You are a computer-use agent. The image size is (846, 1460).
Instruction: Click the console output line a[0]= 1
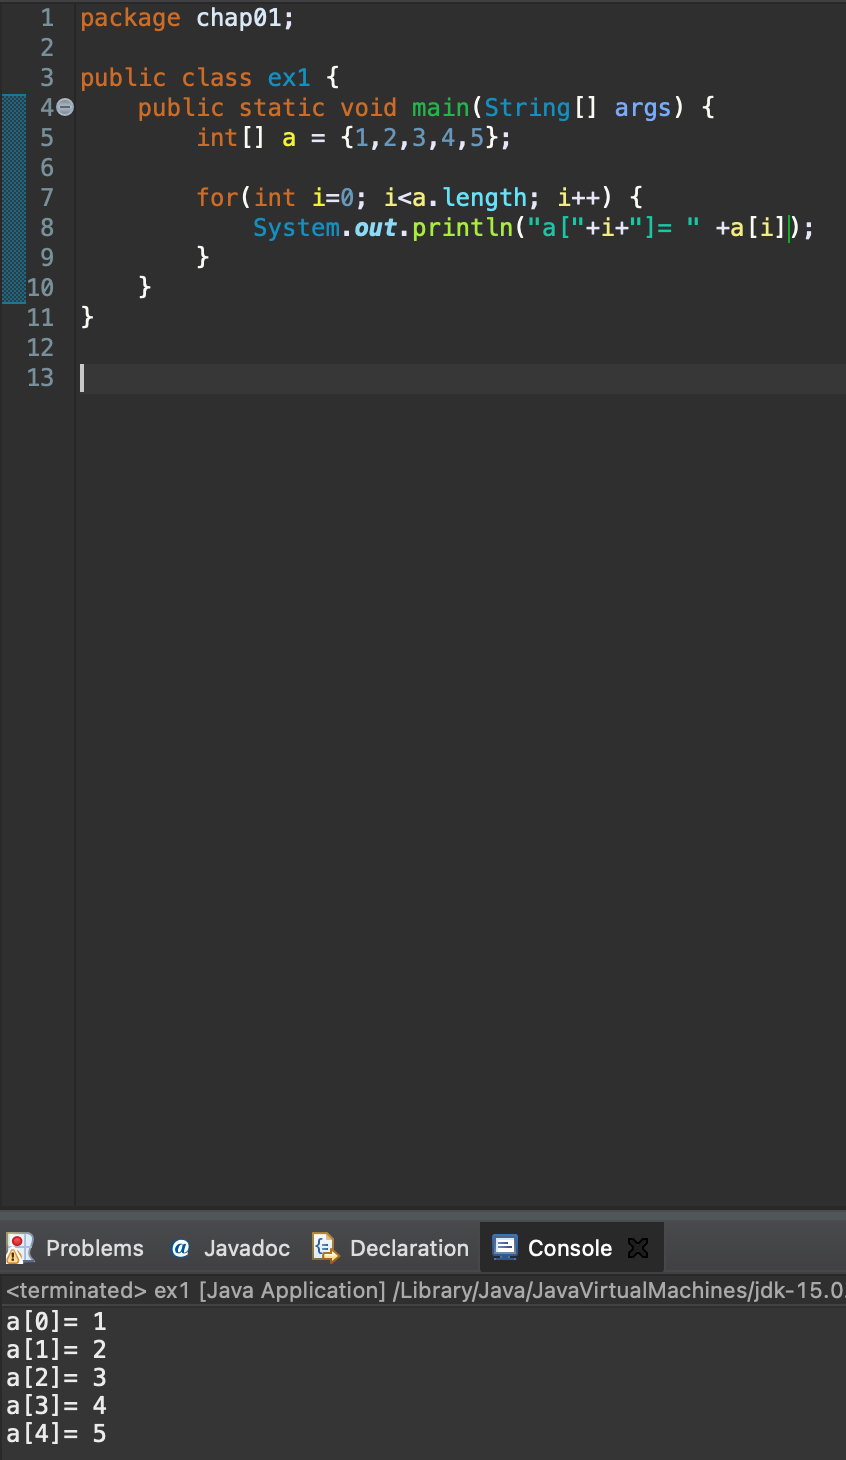click(x=56, y=1322)
